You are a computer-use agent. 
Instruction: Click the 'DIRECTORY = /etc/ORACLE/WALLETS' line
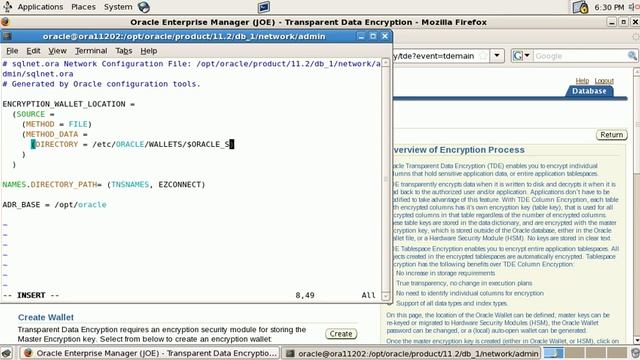point(133,144)
